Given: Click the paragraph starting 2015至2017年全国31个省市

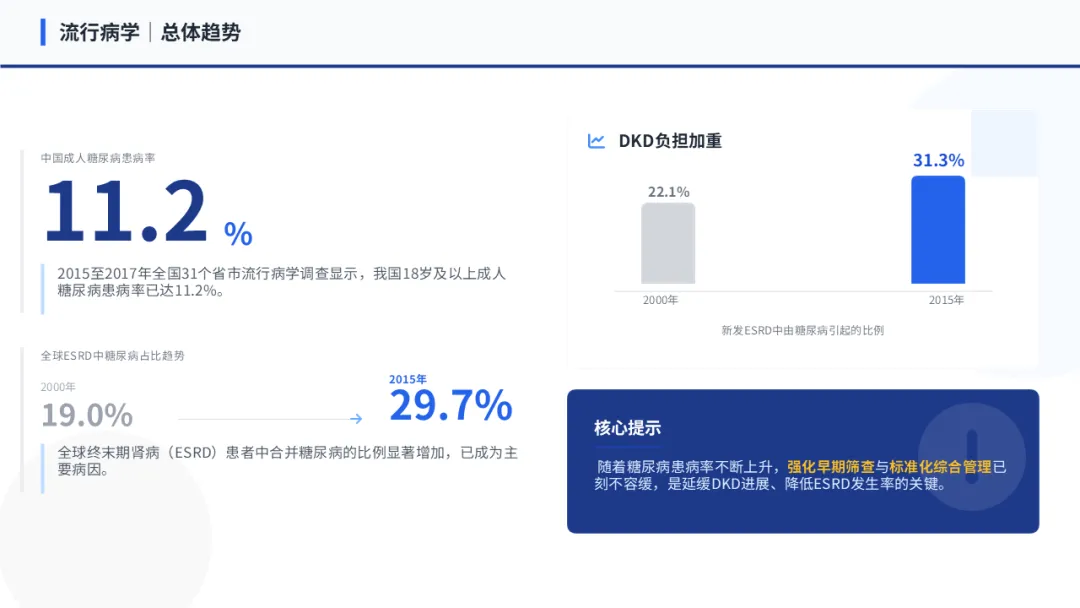Looking at the screenshot, I should click(281, 281).
